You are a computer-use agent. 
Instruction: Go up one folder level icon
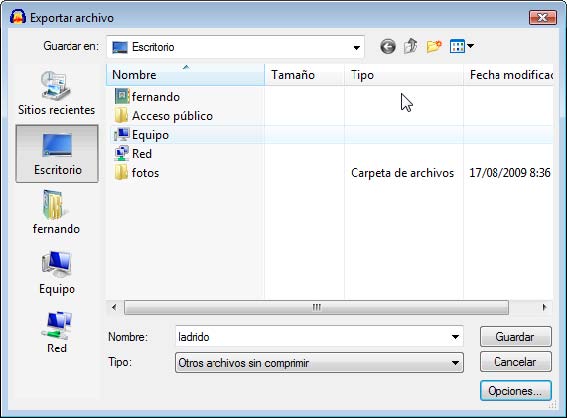(411, 46)
